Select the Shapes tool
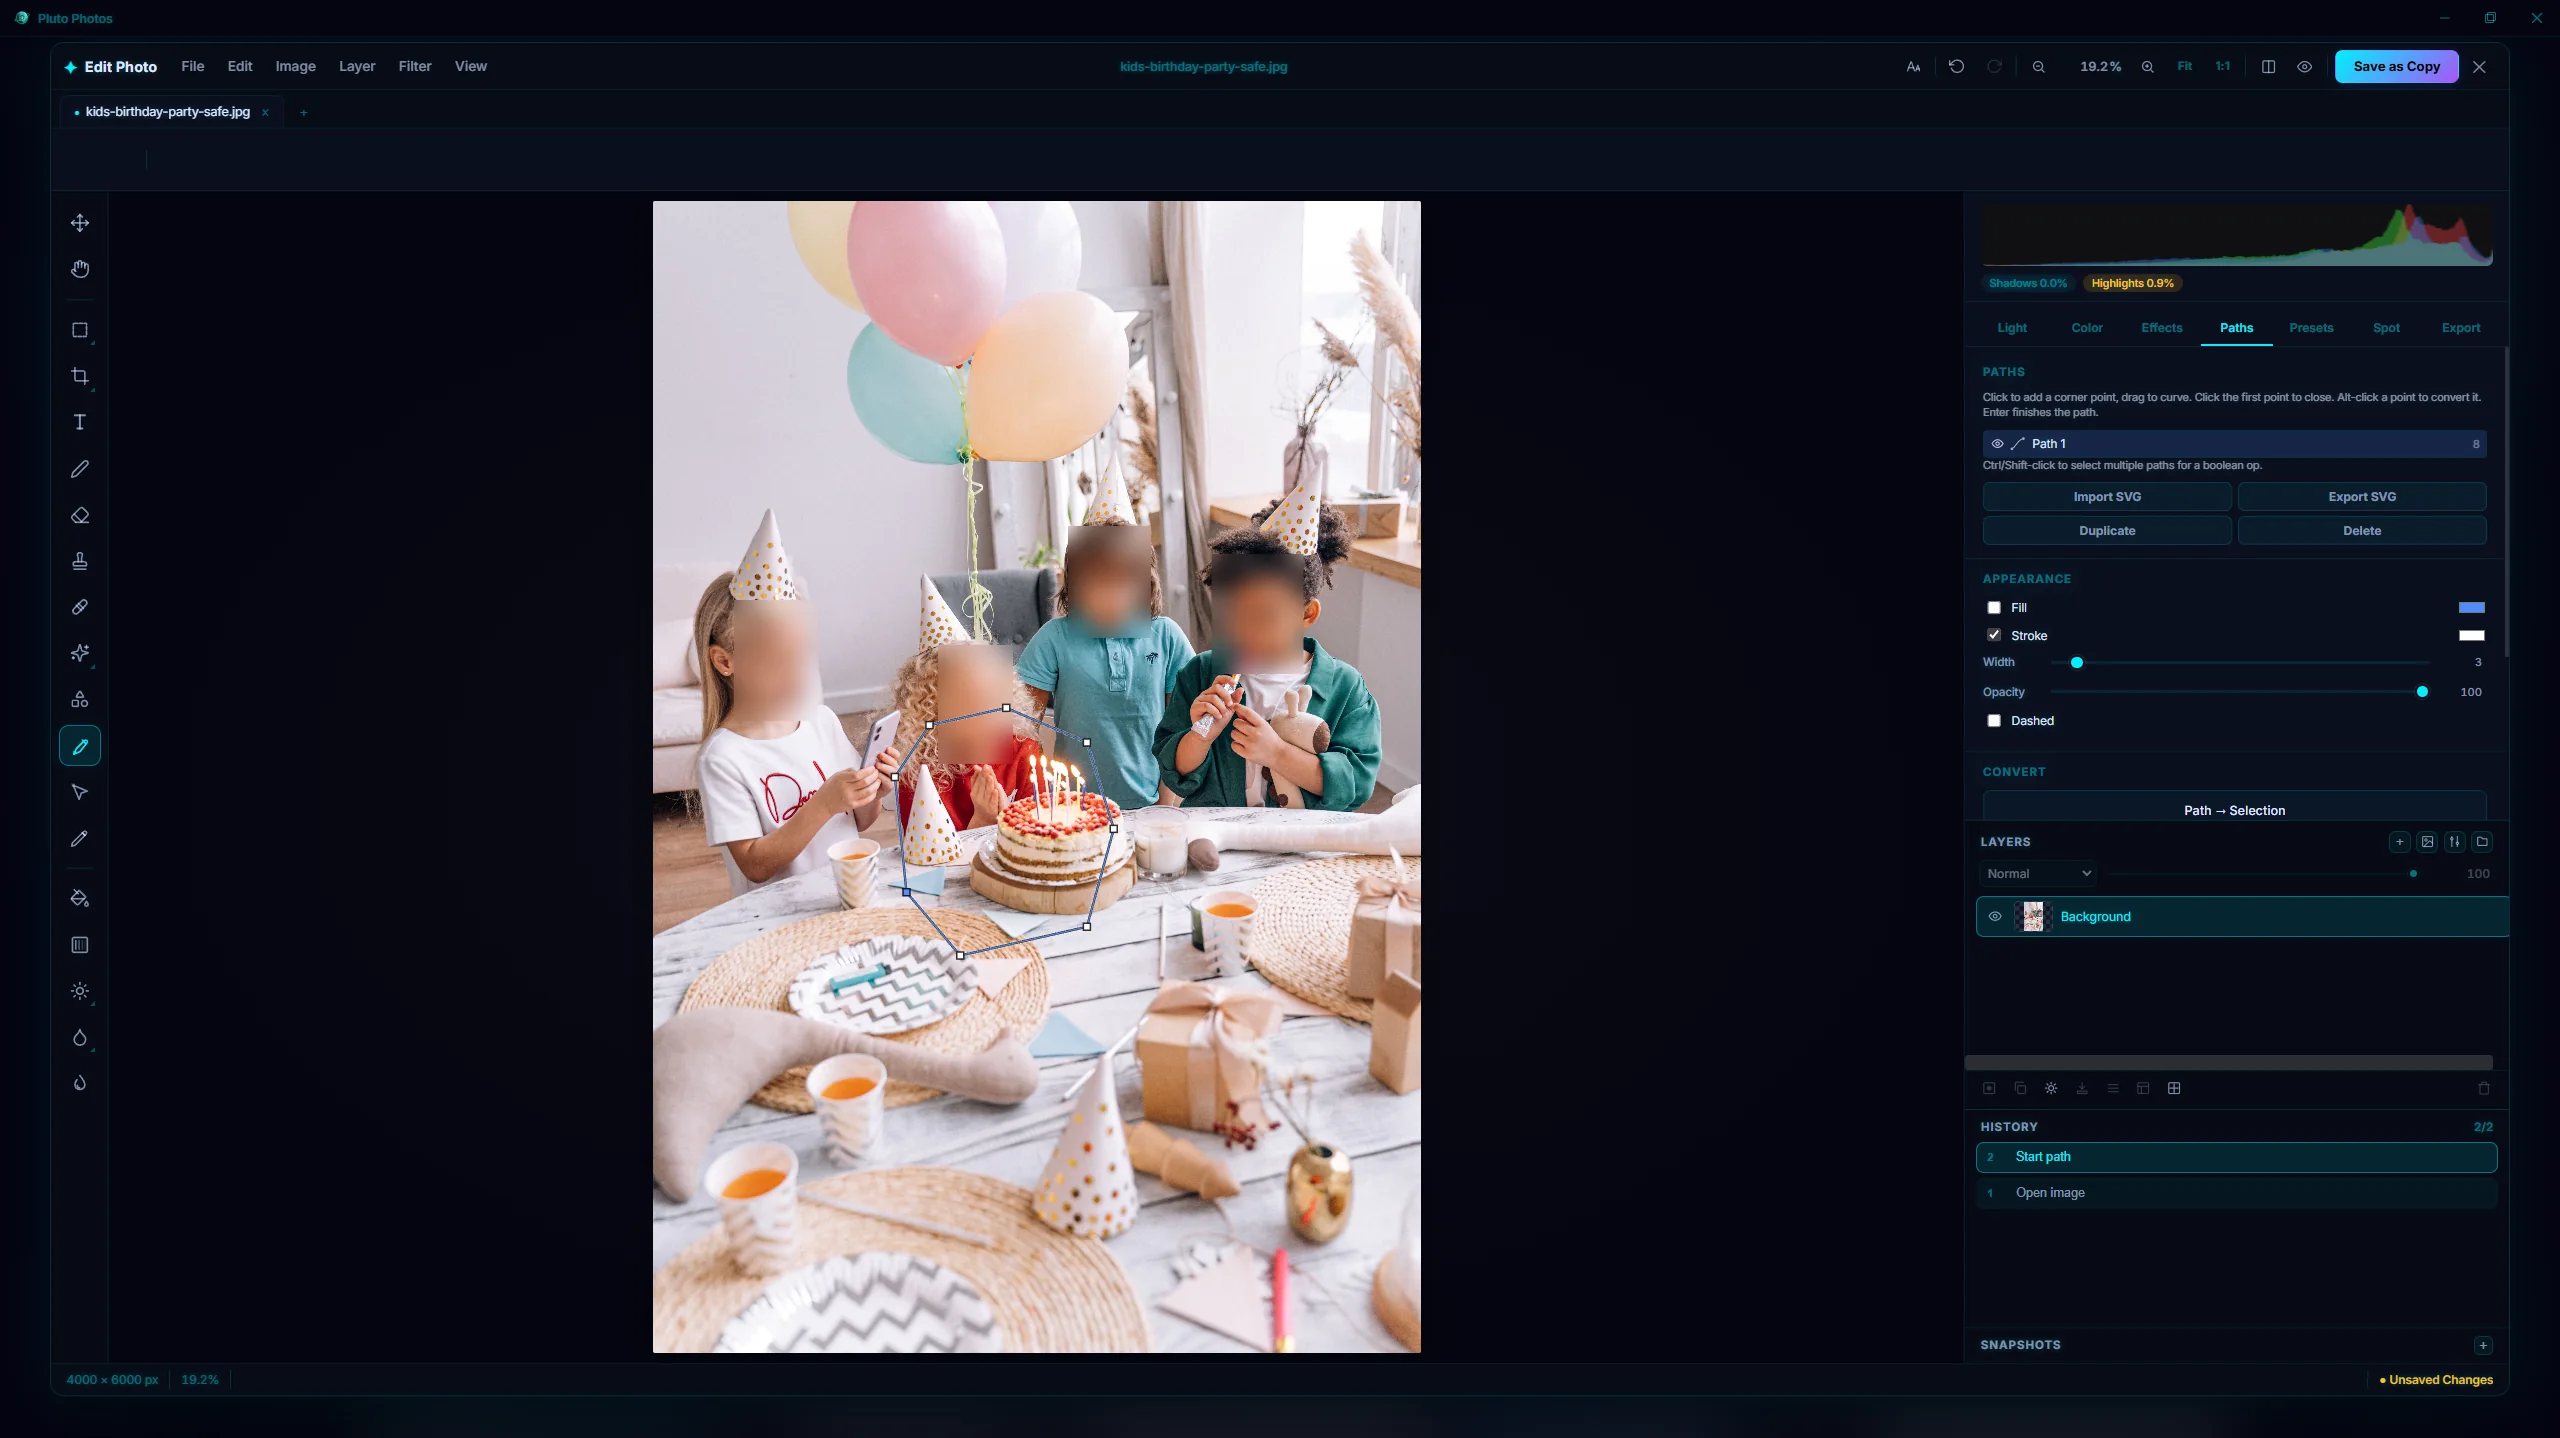 (x=80, y=699)
